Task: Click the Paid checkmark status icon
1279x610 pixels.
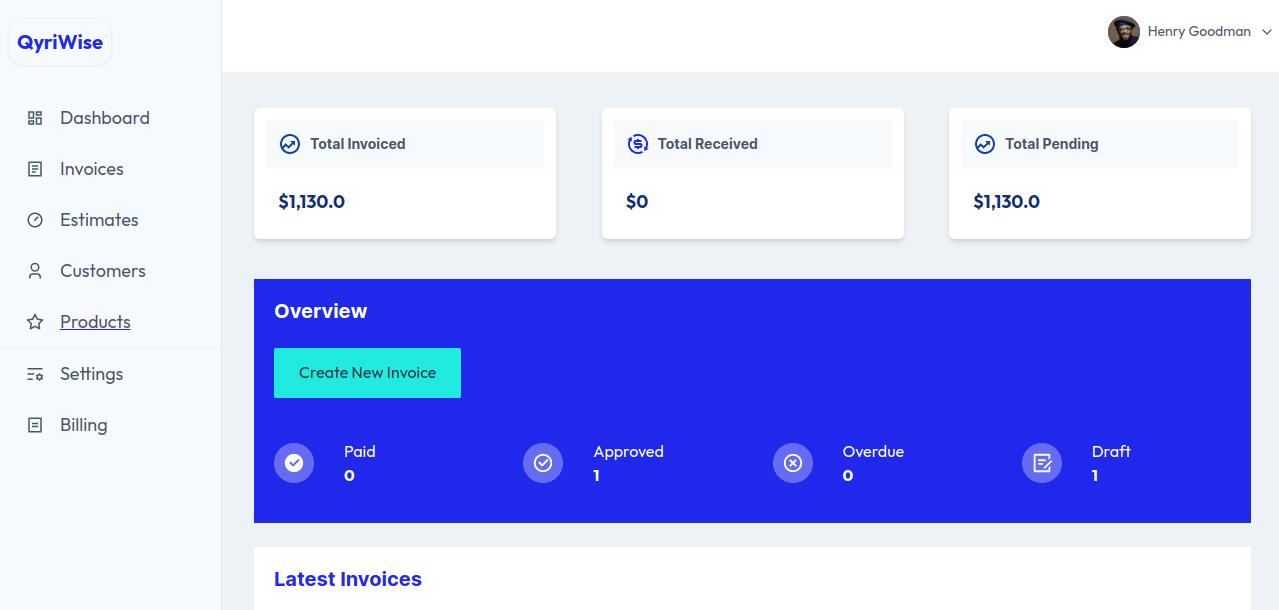Action: (294, 463)
